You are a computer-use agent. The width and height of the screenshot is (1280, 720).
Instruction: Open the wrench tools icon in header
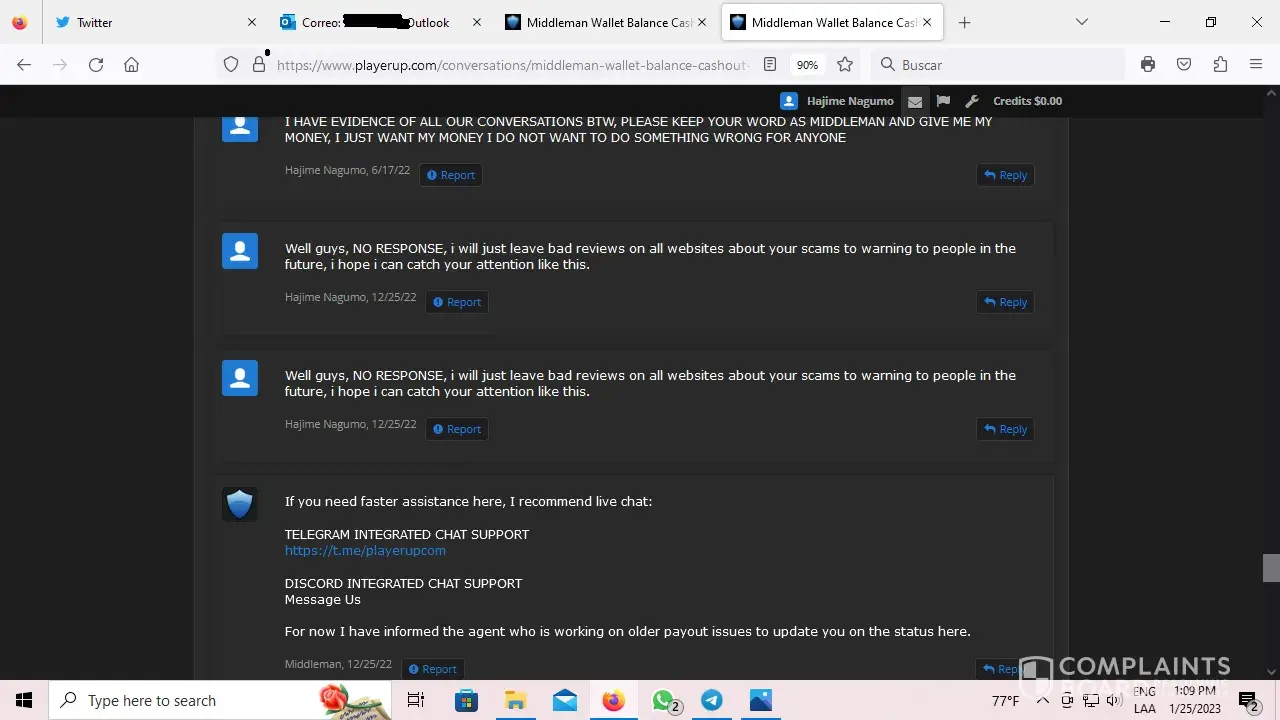pyautogui.click(x=972, y=101)
